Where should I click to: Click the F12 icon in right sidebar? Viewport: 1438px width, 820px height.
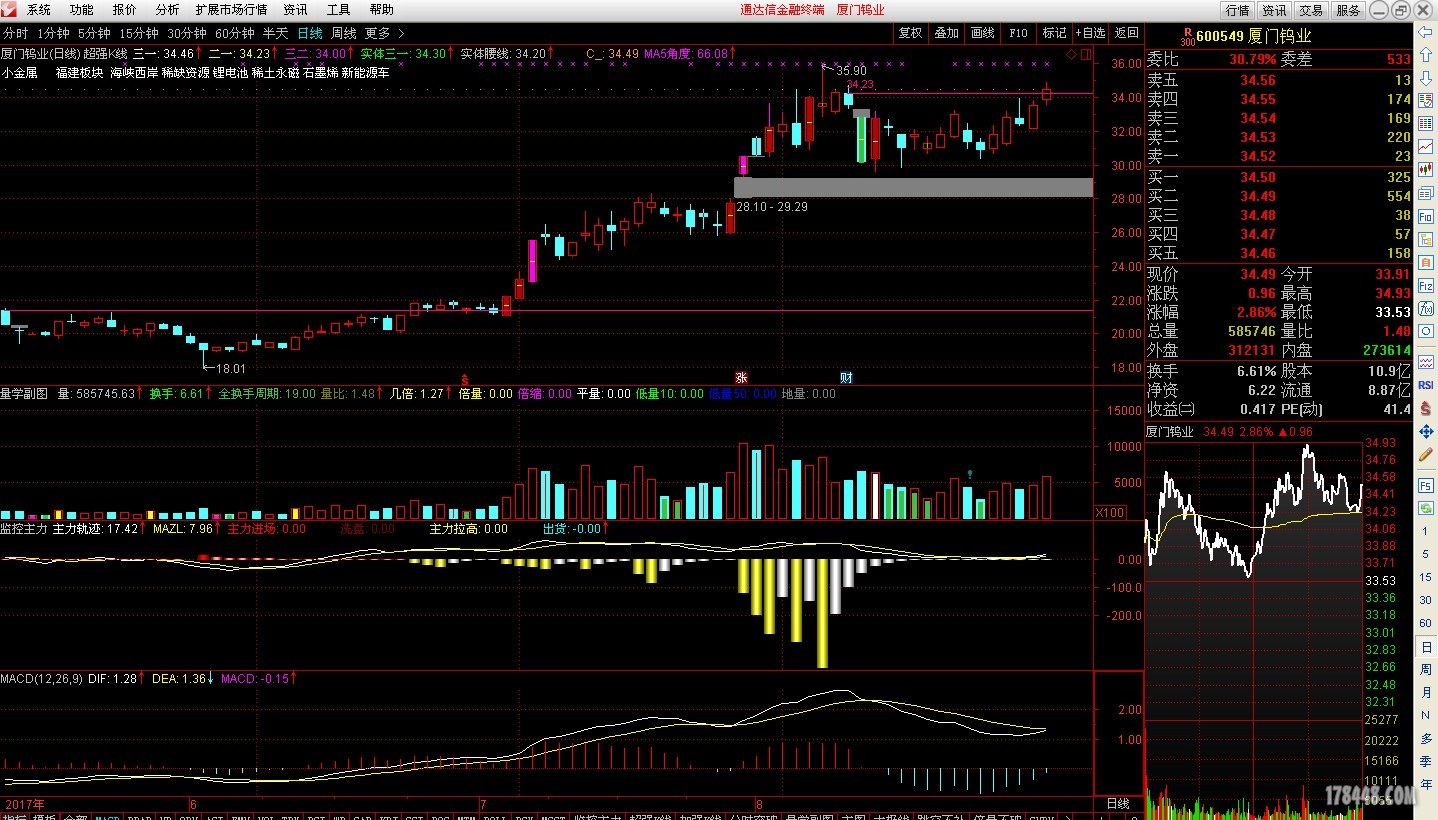1425,284
